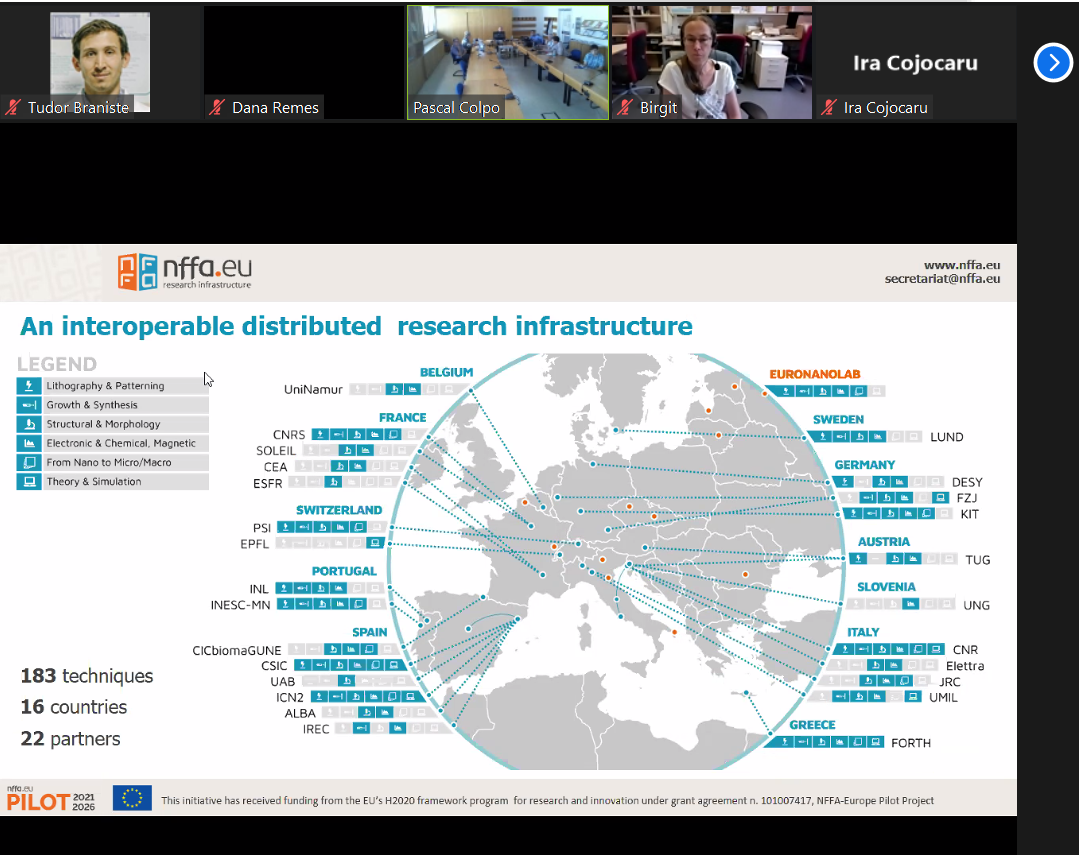Click the UAB Structural & Morphology icon

pyautogui.click(x=347, y=681)
